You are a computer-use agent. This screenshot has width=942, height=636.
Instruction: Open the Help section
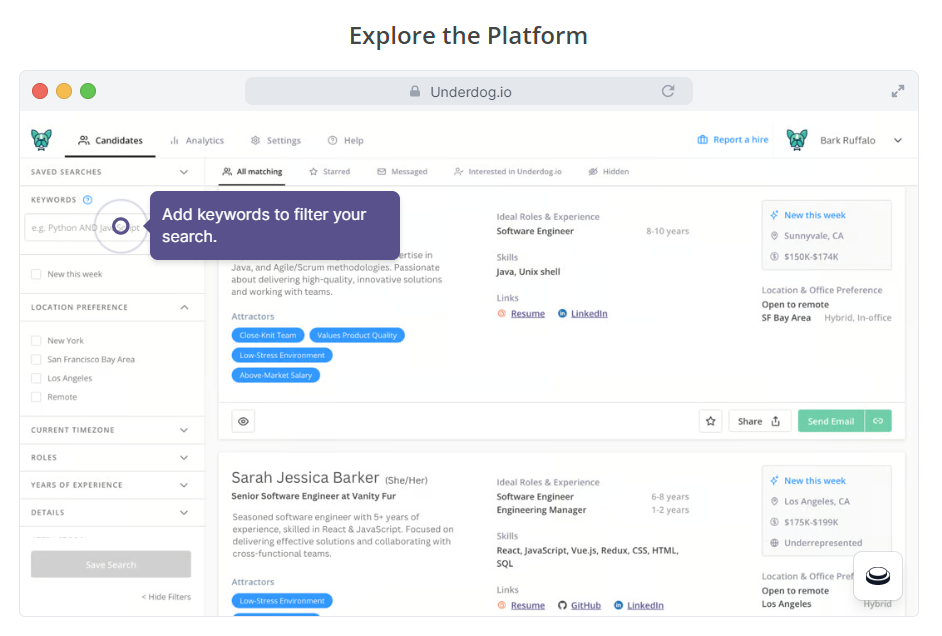point(345,140)
